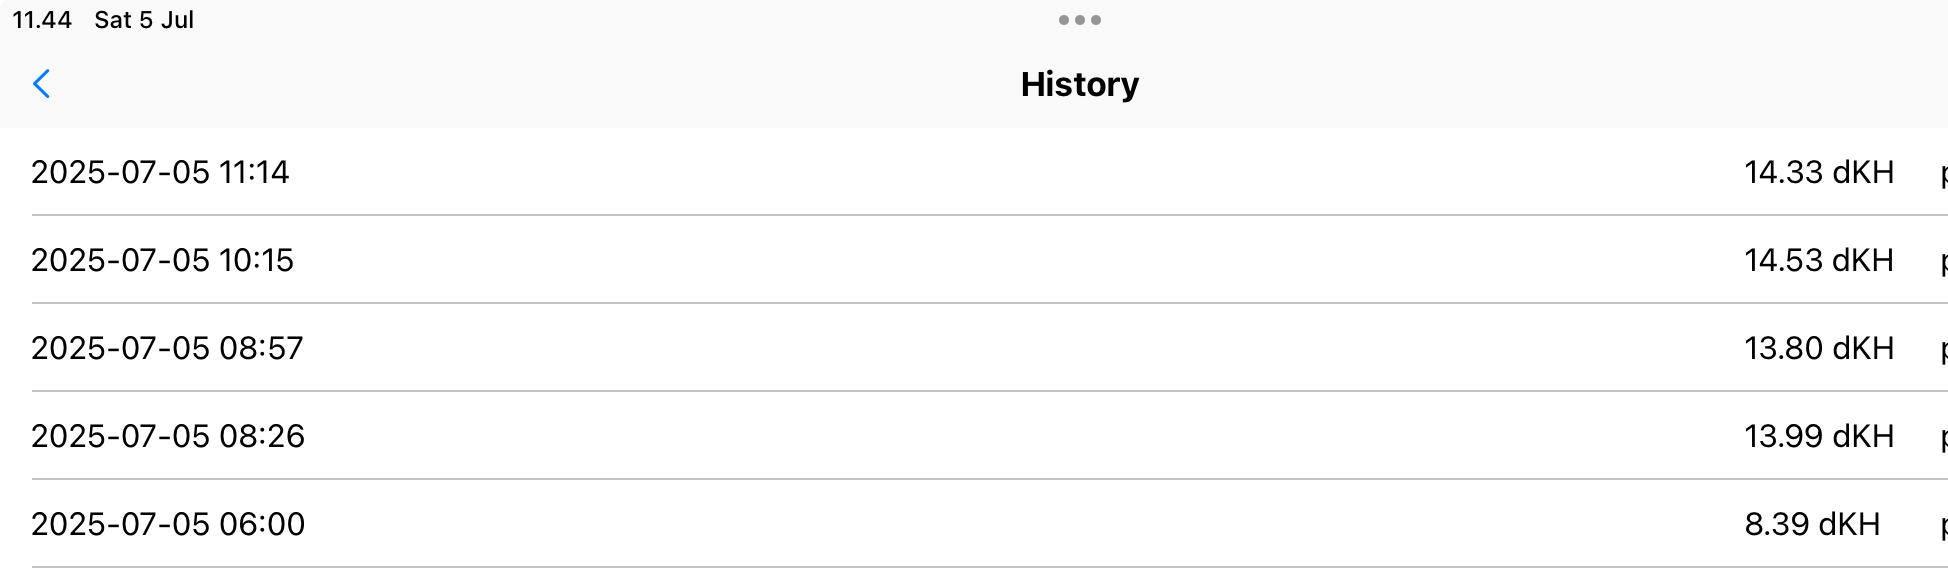Open the 2025-07-05 08:57 history entry
The image size is (1948, 587).
click(167, 348)
